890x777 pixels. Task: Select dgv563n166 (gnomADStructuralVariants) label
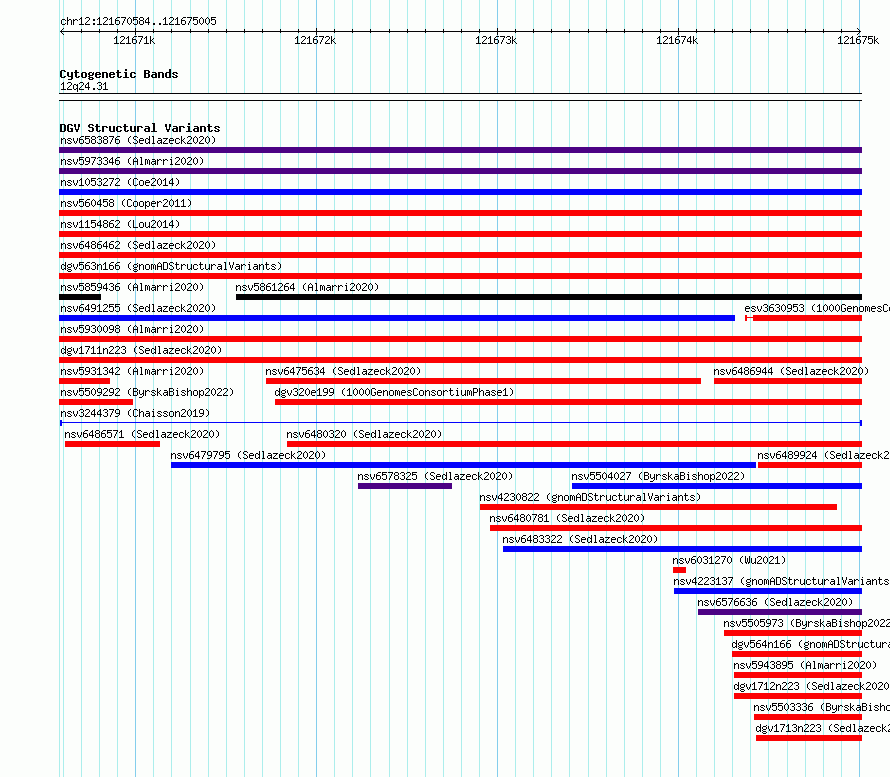171,266
